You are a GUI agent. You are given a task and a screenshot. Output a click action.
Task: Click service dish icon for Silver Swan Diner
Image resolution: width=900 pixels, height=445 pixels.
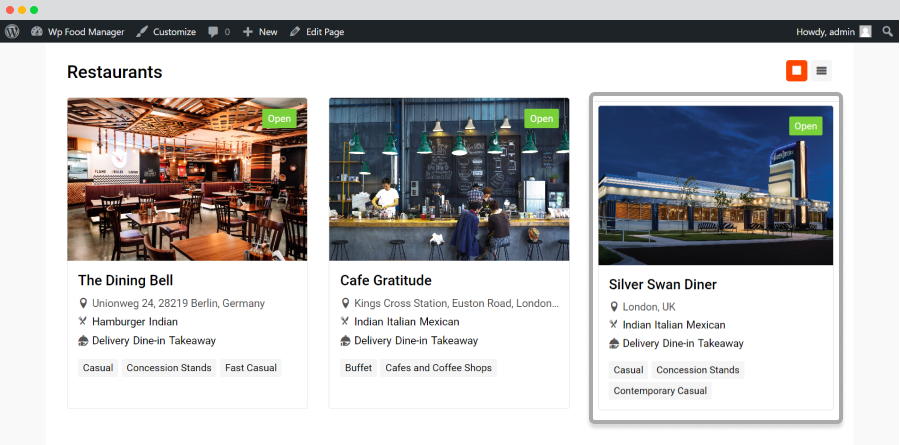614,343
